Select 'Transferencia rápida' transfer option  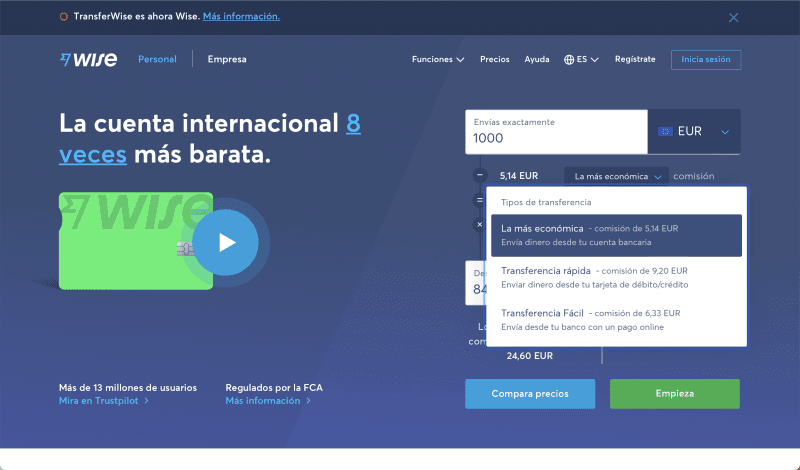click(x=616, y=278)
